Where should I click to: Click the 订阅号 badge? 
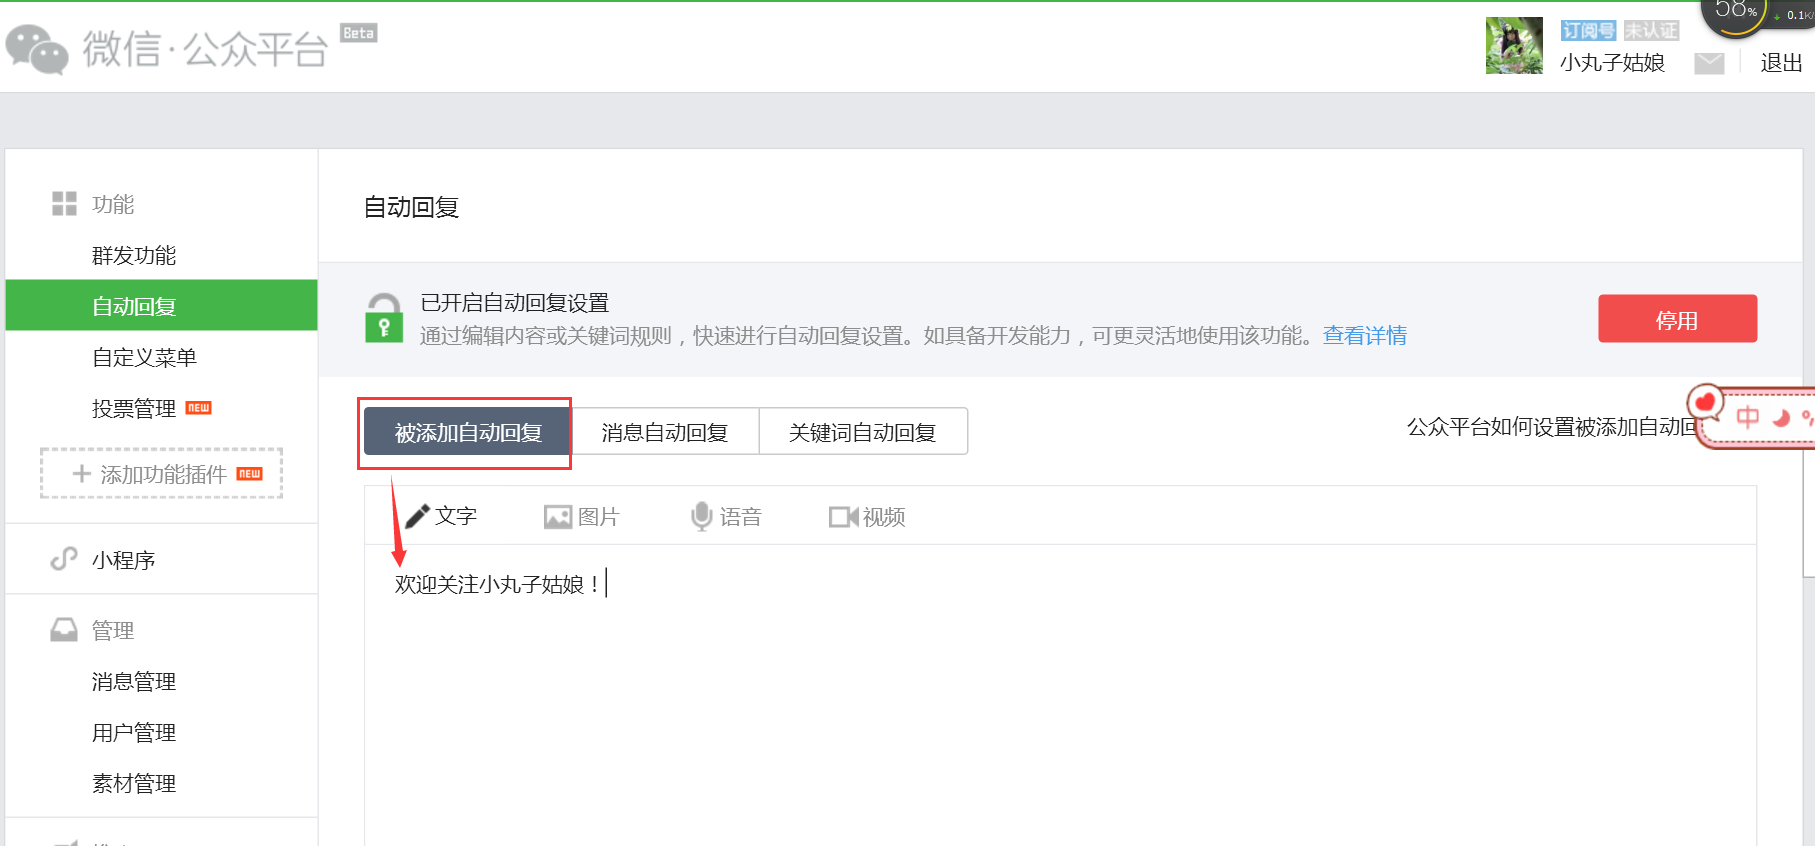pos(1588,30)
